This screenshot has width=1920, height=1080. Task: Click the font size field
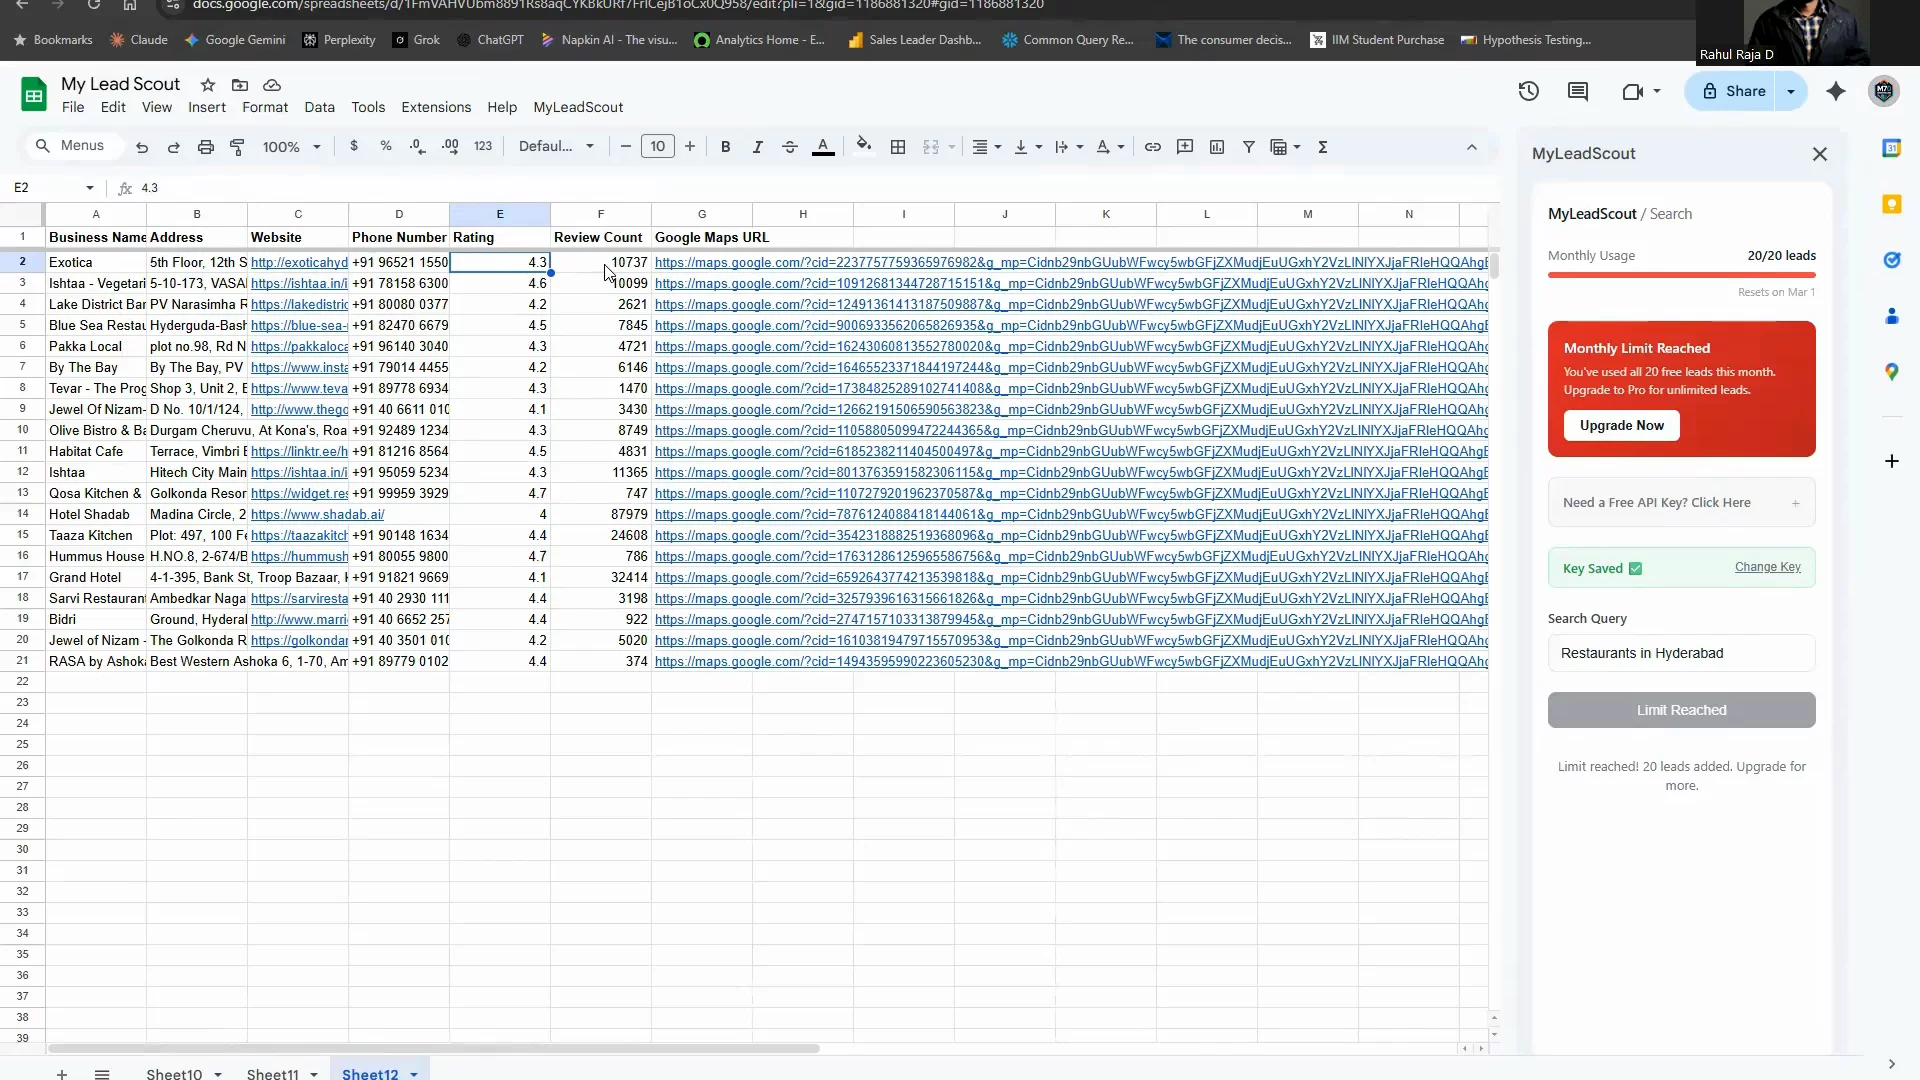(658, 147)
